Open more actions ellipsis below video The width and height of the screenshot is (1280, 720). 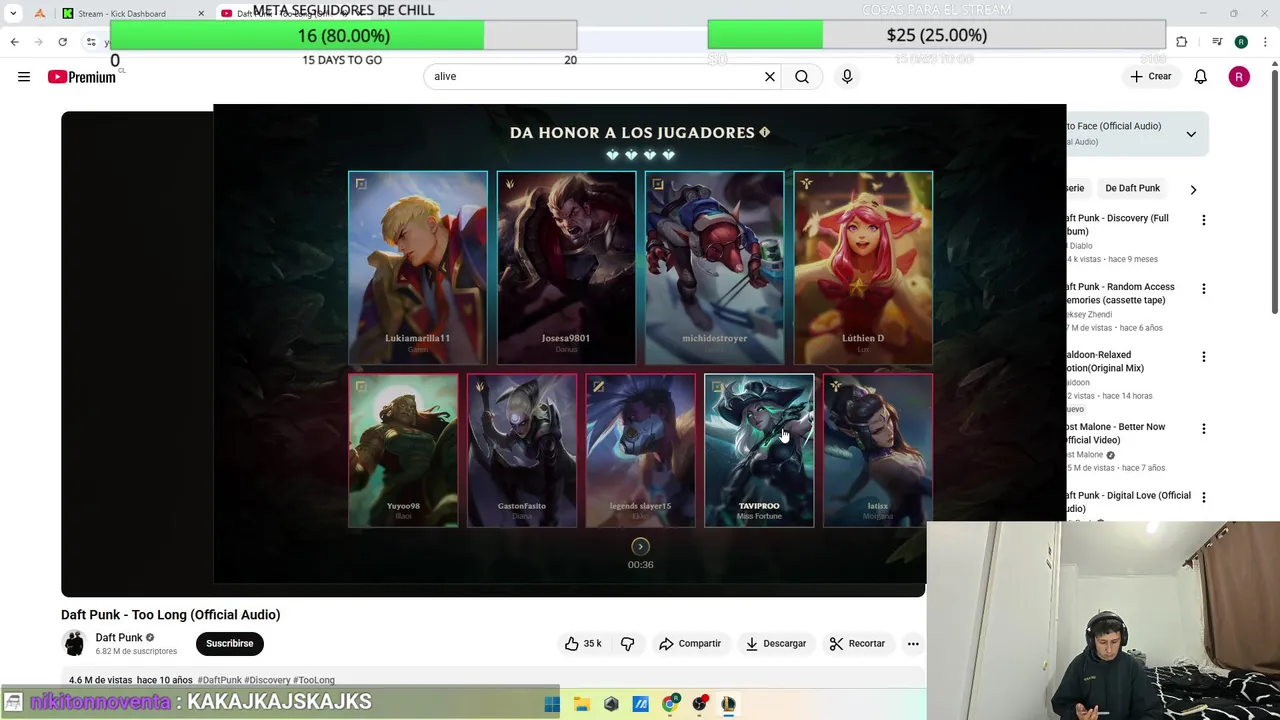pos(913,644)
